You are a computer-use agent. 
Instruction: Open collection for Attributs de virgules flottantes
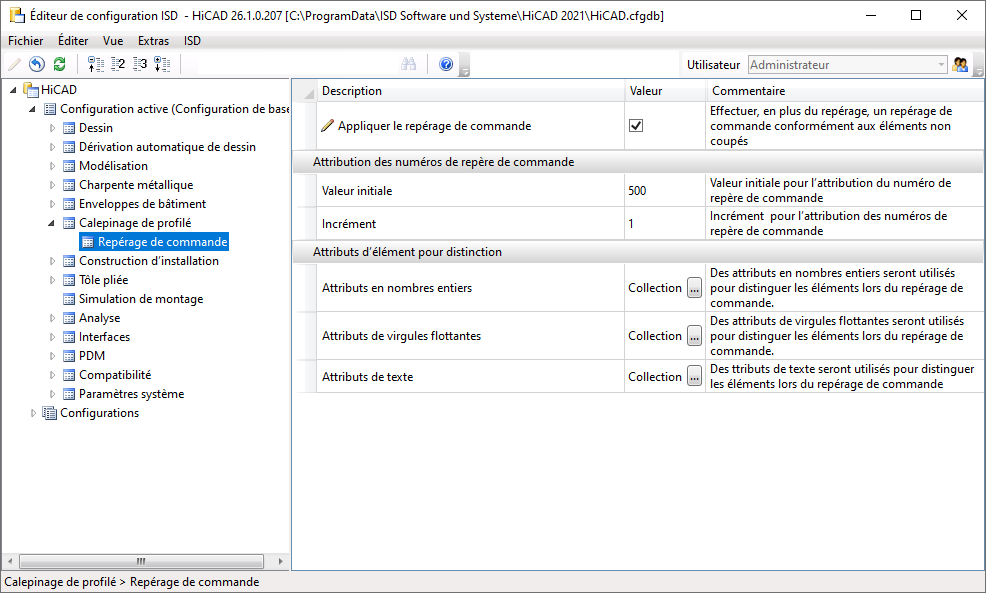(x=694, y=336)
